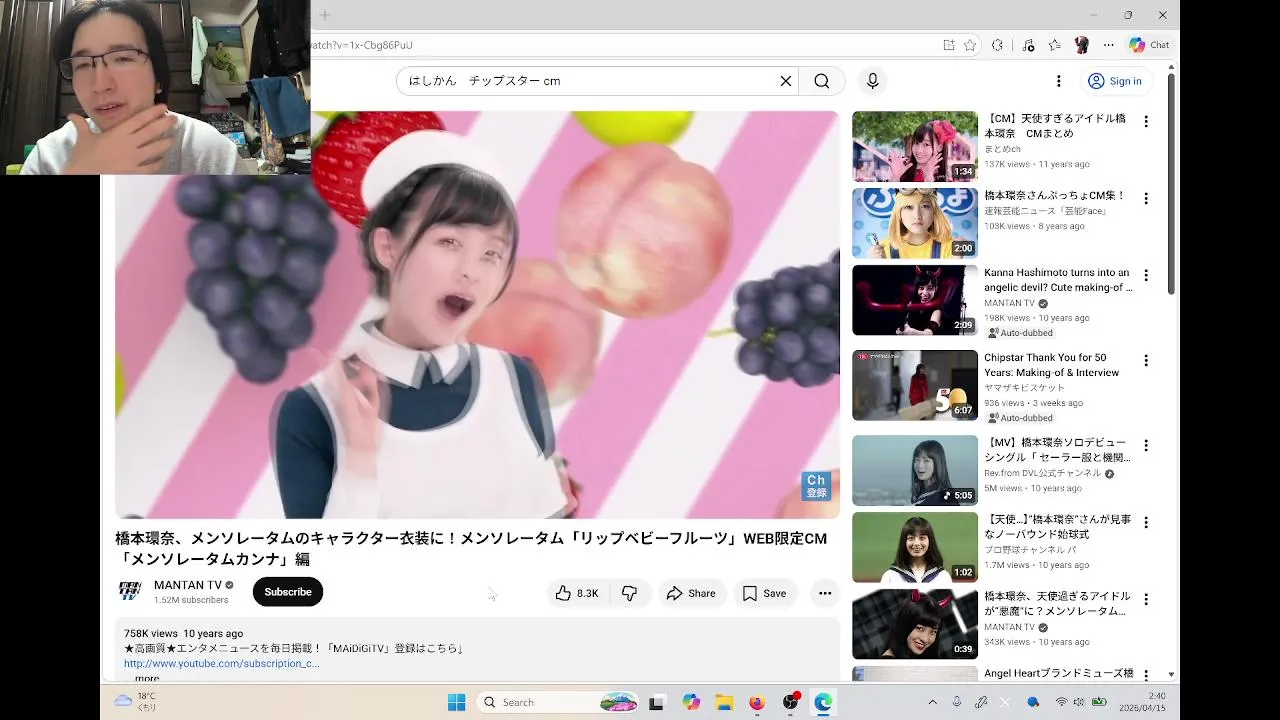The width and height of the screenshot is (1280, 720).
Task: Click the video player to pause
Action: [477, 315]
